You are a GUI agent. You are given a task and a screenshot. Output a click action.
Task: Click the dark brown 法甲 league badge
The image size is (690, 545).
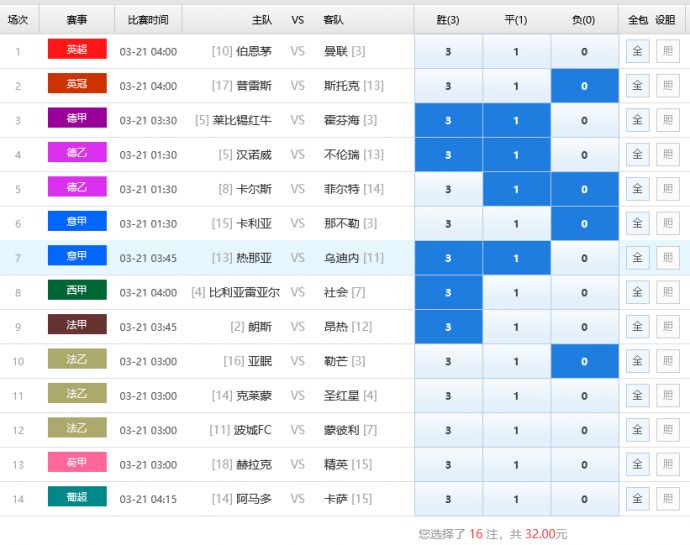point(77,326)
